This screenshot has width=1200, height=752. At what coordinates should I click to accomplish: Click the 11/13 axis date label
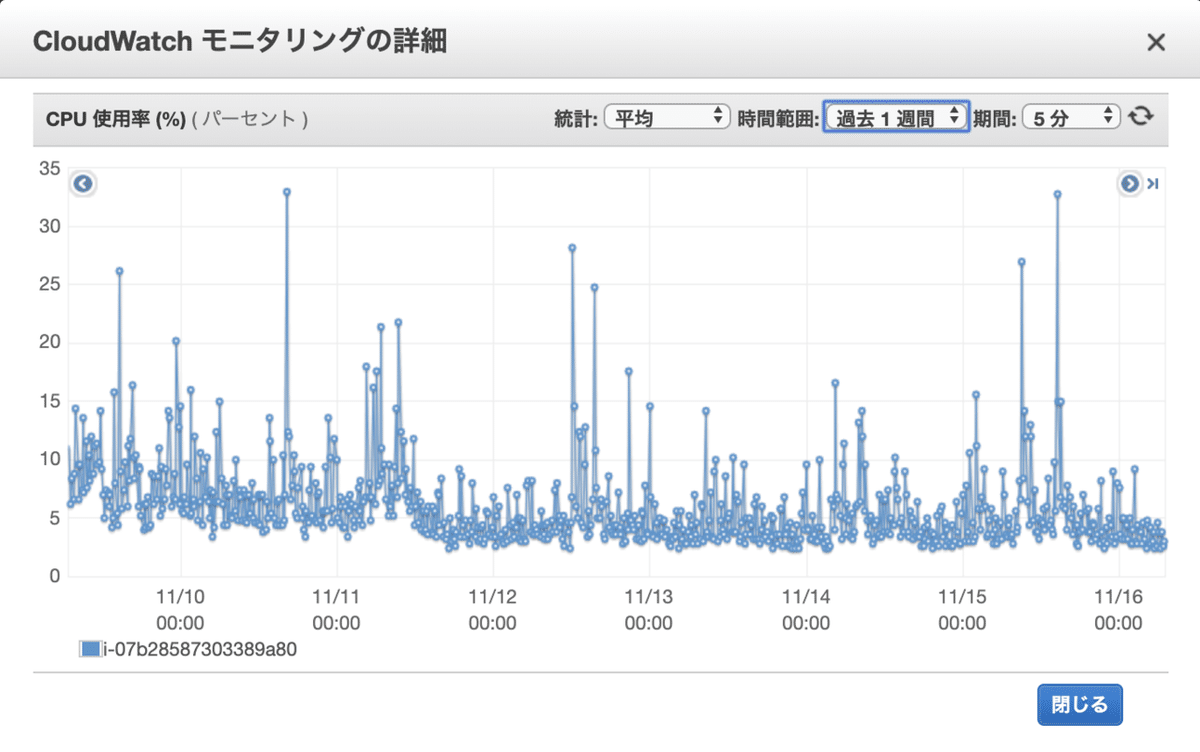coord(648,596)
